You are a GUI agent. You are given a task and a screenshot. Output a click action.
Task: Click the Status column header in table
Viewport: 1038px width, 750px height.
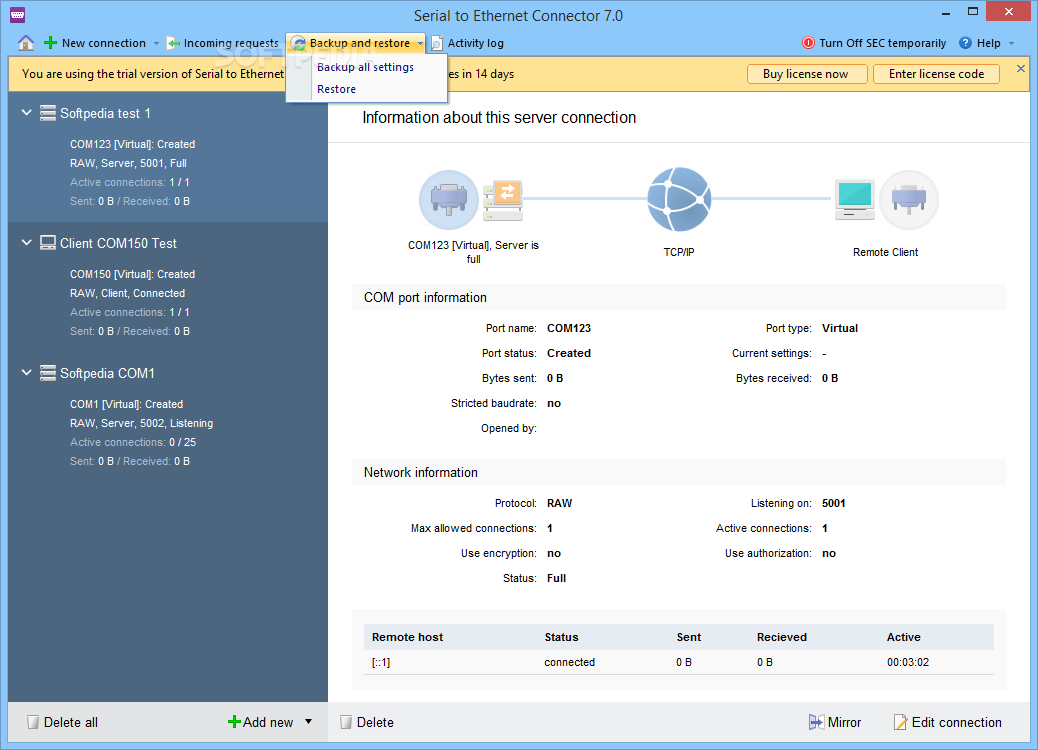pos(561,637)
